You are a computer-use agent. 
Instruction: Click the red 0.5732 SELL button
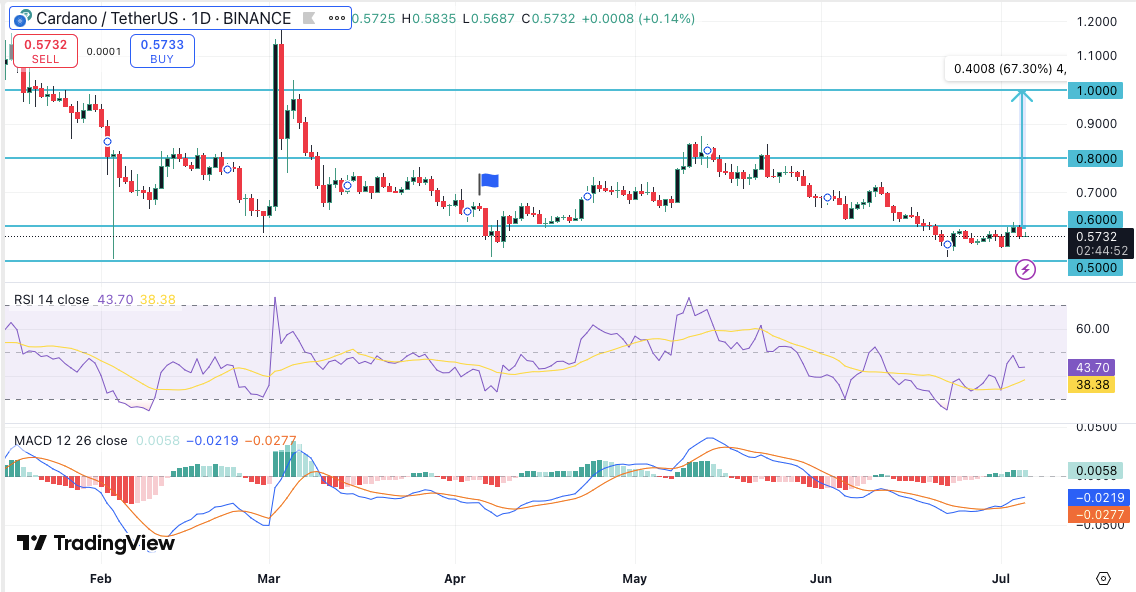pos(45,51)
